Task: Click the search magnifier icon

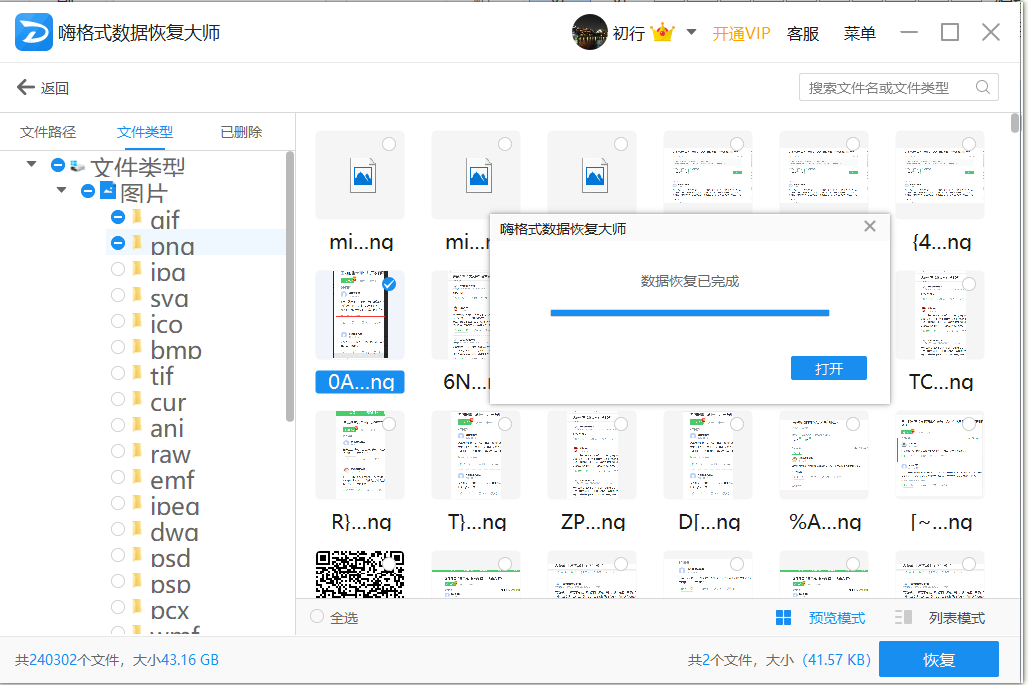Action: tap(982, 87)
